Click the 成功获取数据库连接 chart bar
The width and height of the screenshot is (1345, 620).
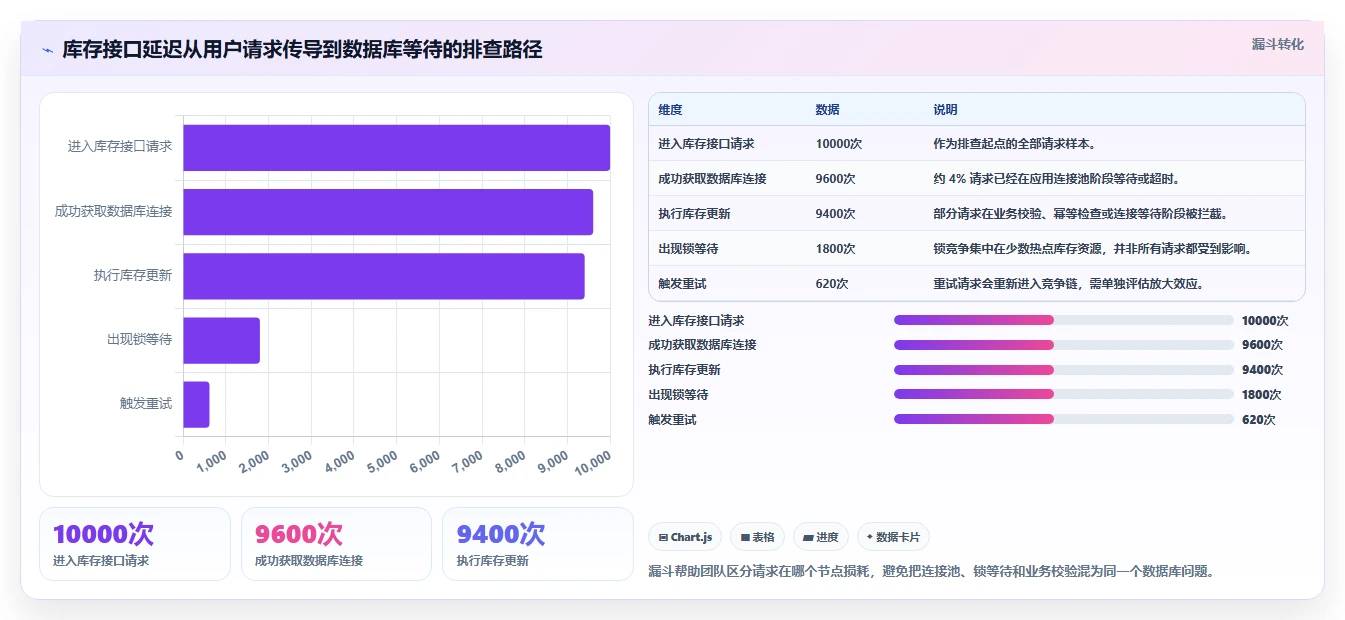pyautogui.click(x=388, y=212)
